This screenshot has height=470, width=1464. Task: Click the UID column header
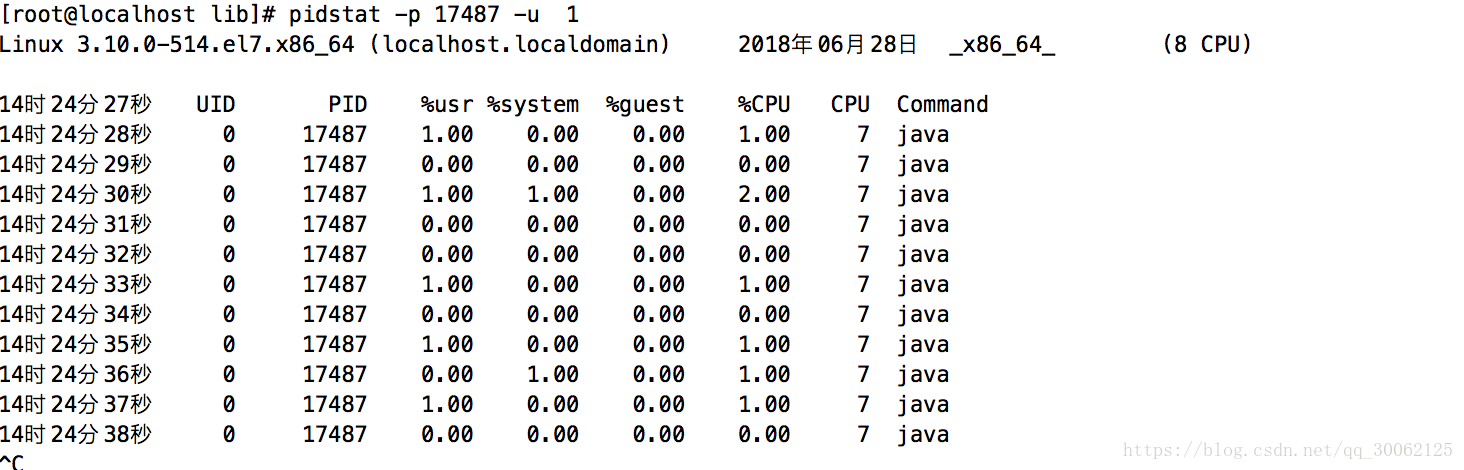pyautogui.click(x=215, y=105)
